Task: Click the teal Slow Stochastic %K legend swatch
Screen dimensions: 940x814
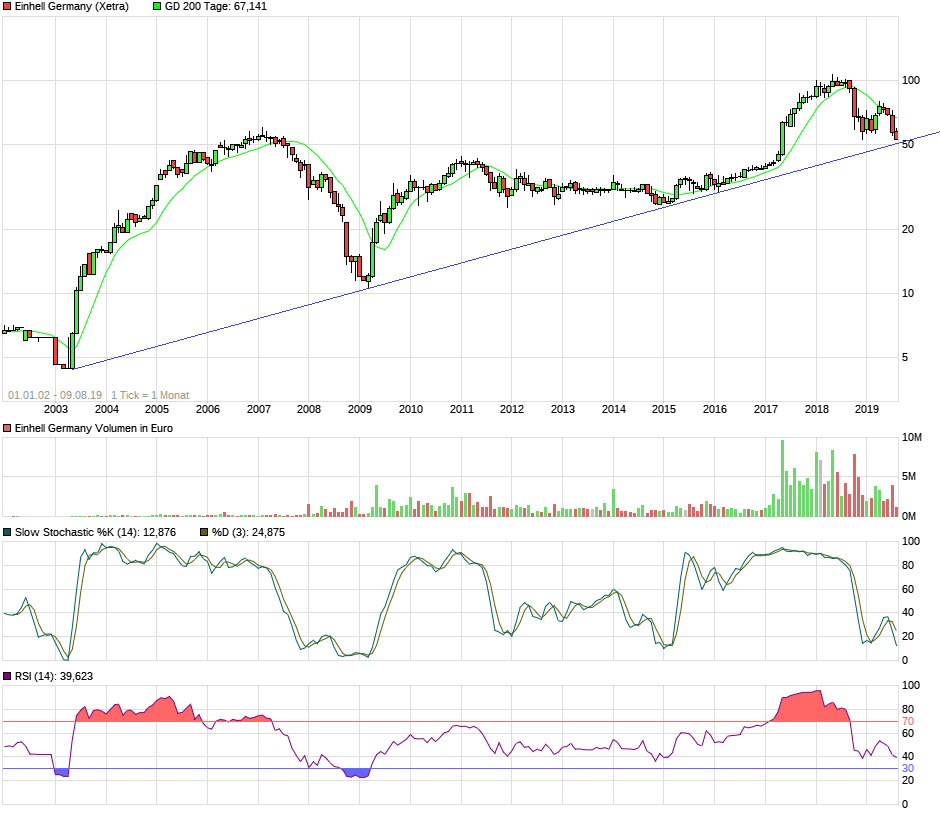Action: pos(7,532)
